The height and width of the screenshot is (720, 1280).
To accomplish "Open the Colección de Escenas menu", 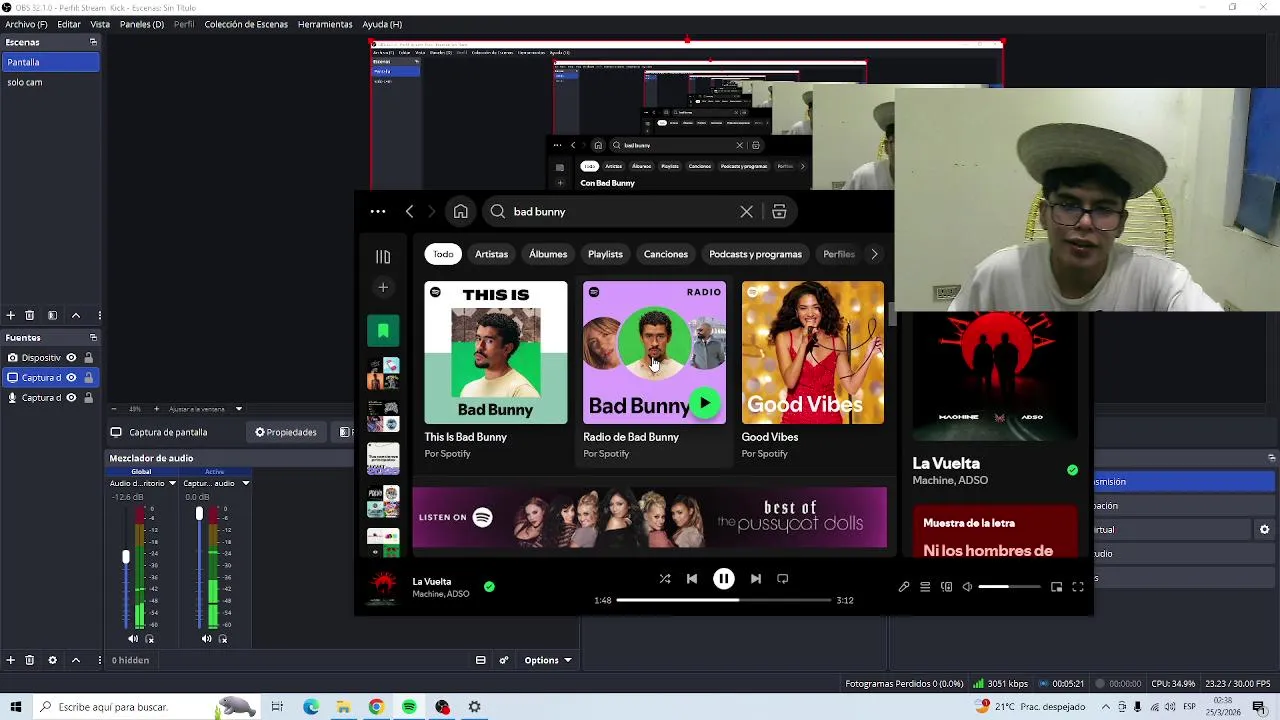I will tap(246, 24).
